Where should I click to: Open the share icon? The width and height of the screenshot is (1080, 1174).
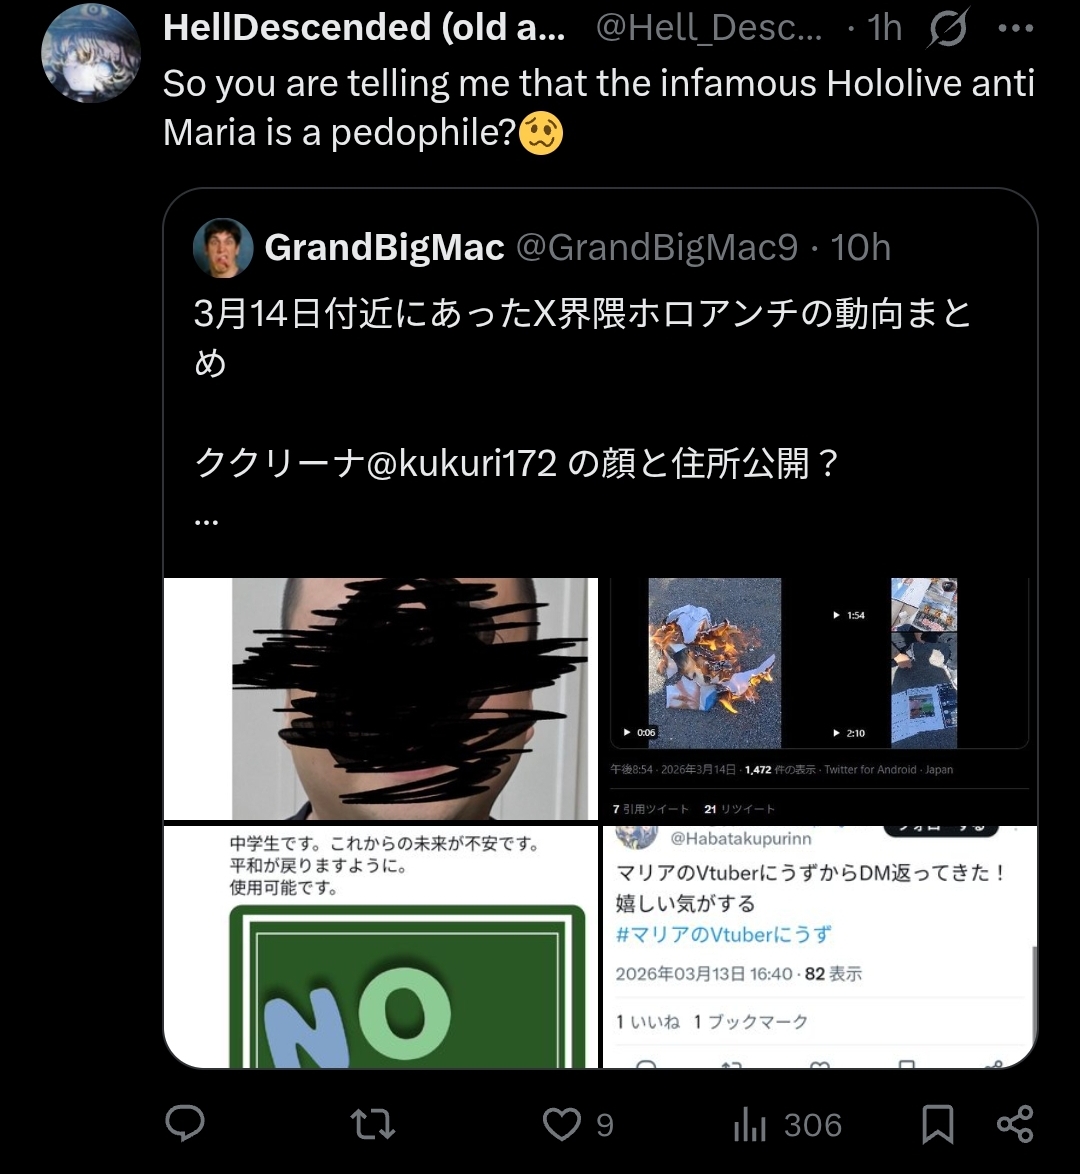(1015, 1125)
